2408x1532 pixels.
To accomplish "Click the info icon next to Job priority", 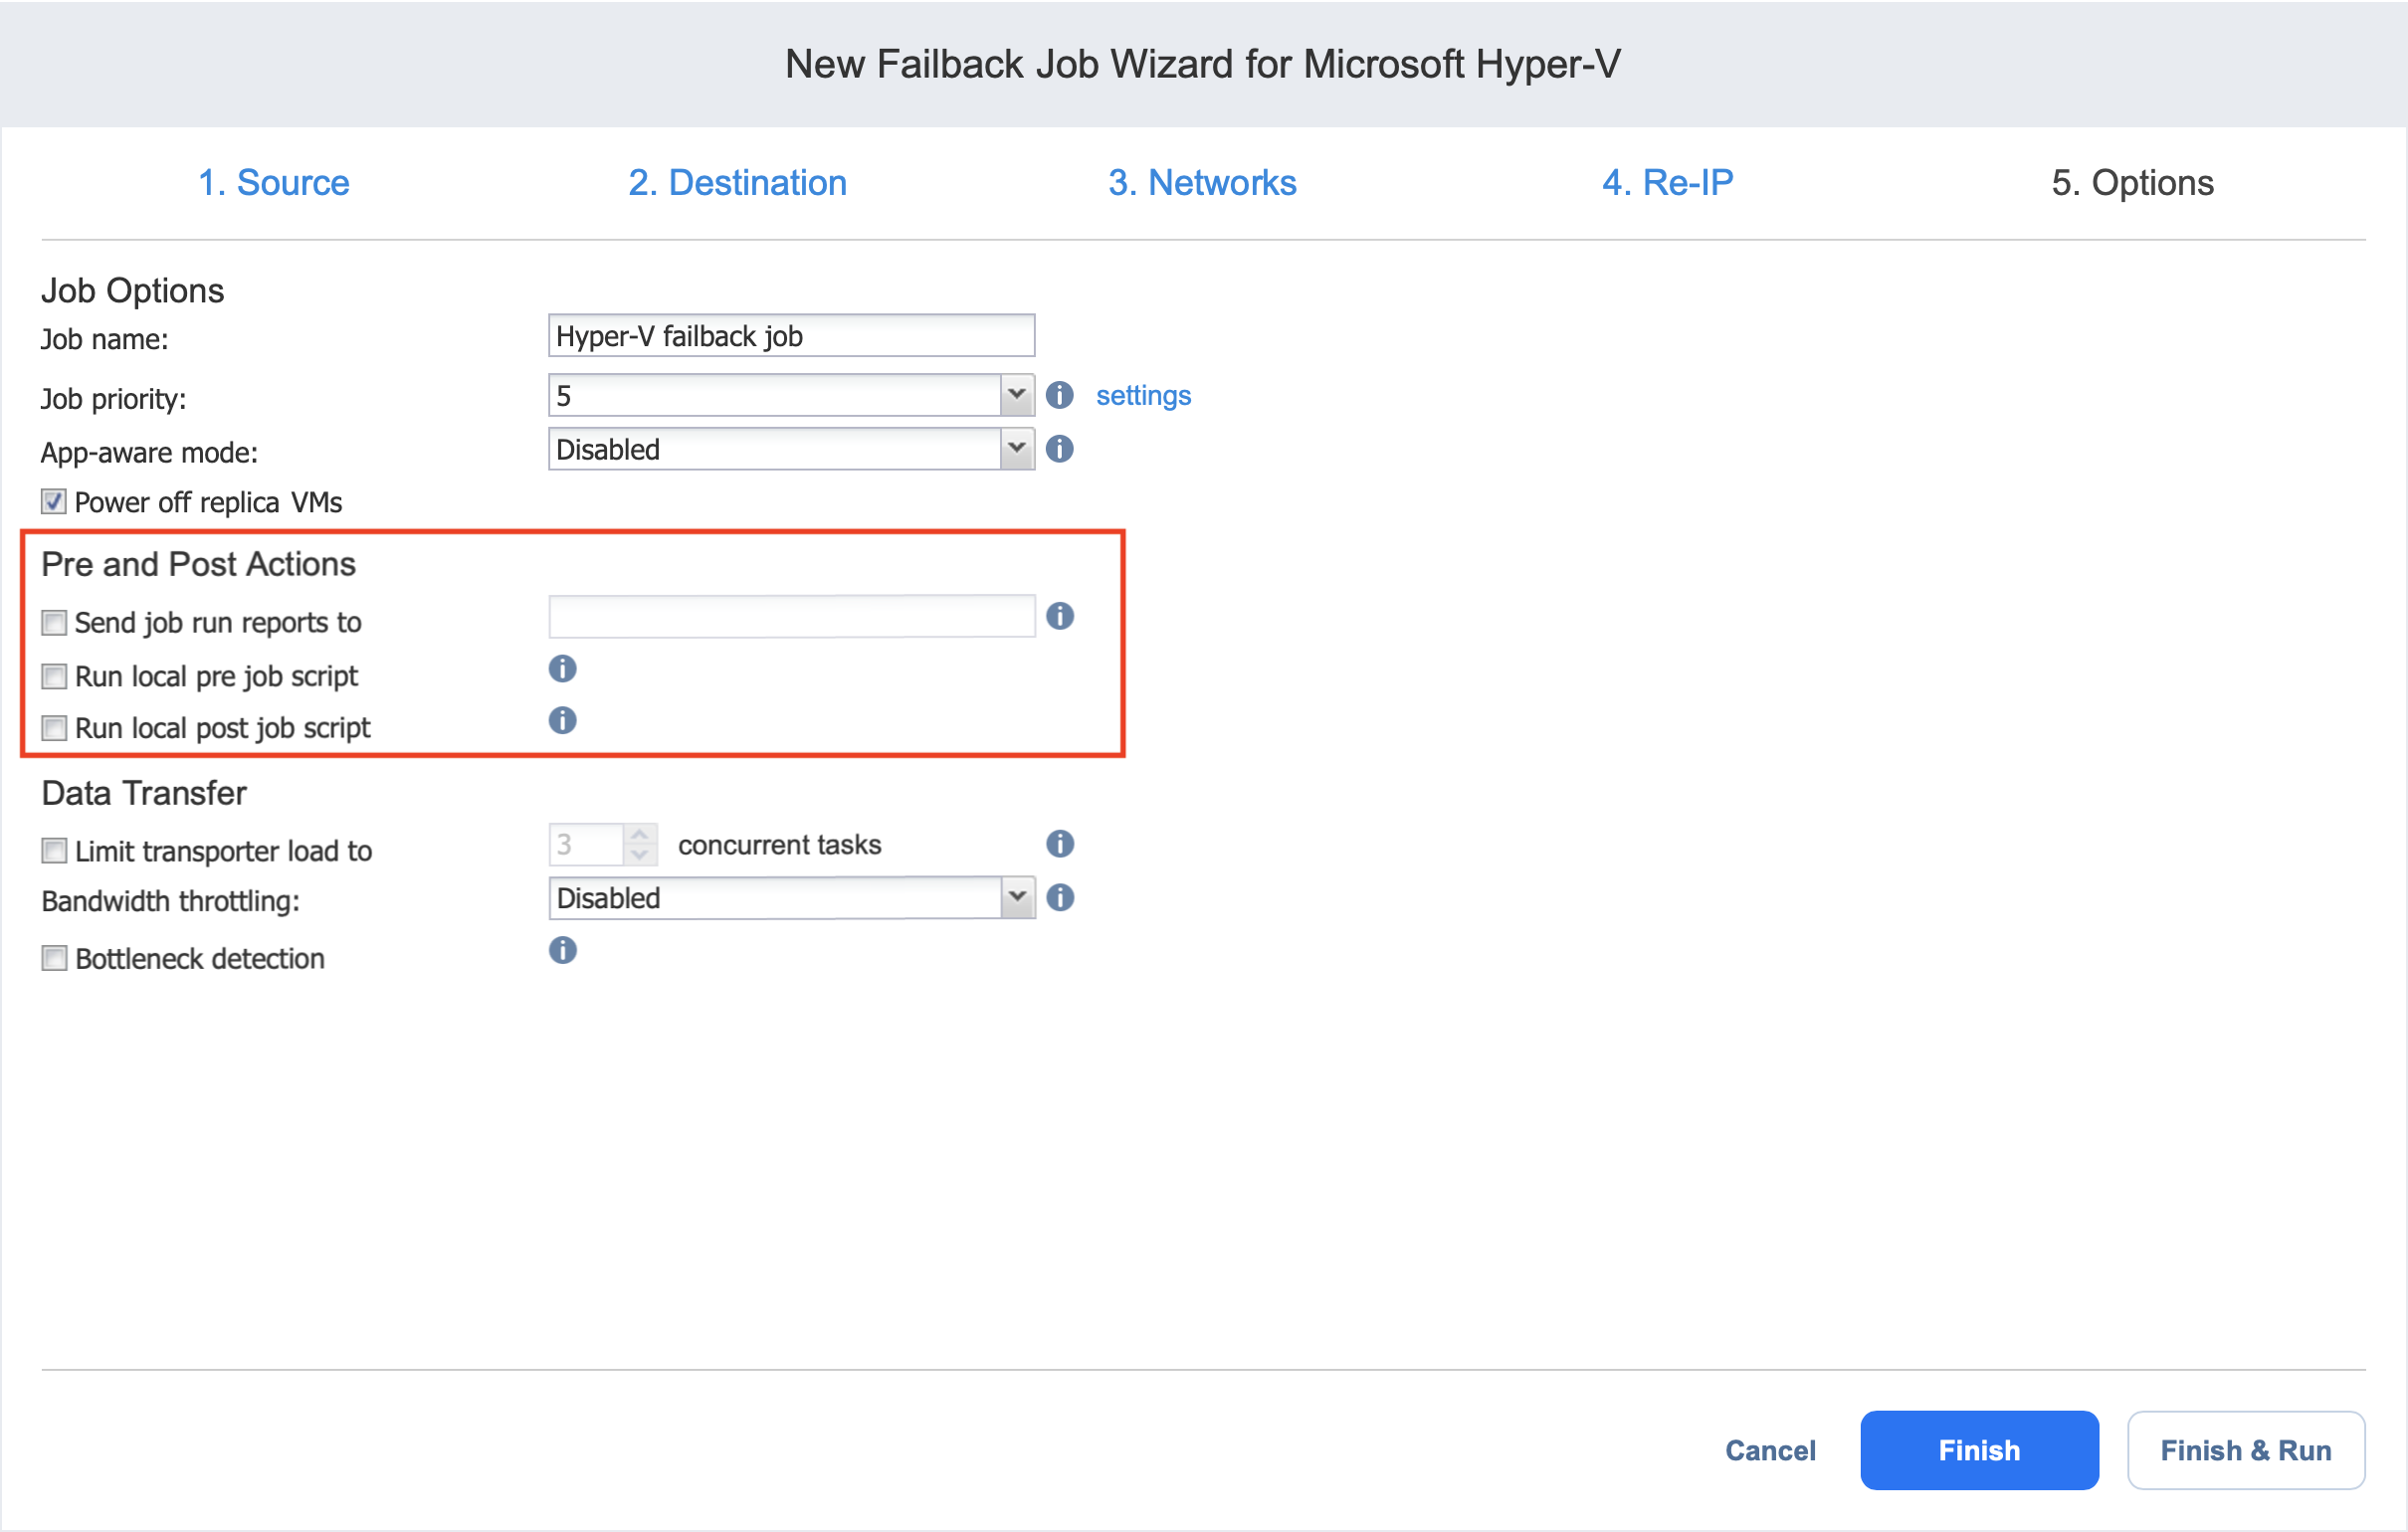I will (x=1059, y=395).
